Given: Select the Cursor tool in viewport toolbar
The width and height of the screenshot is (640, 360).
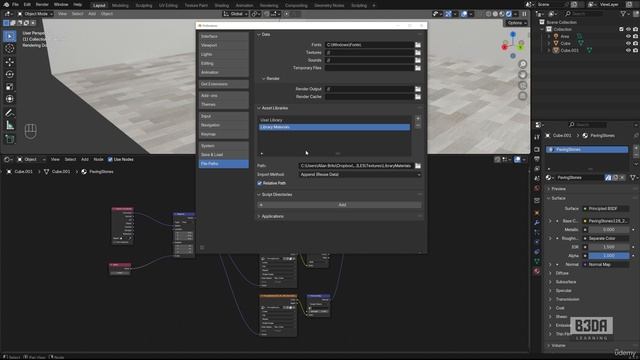Looking at the screenshot, I should tap(10, 49).
